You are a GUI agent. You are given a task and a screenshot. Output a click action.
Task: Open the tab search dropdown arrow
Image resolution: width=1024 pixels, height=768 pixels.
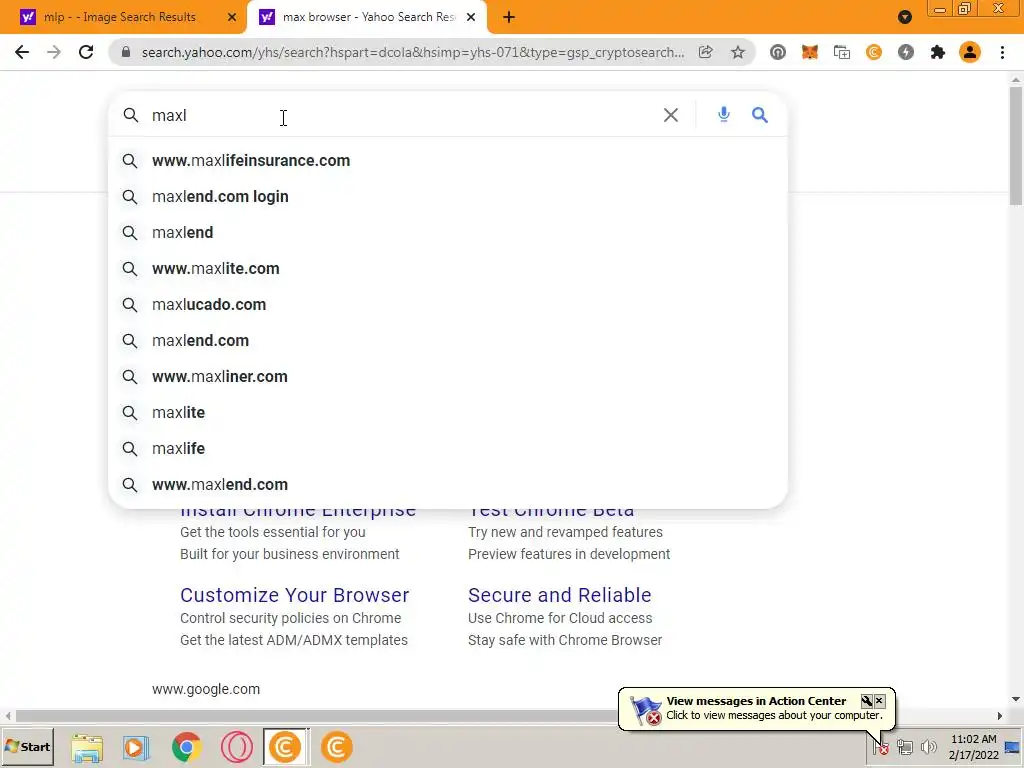pyautogui.click(x=904, y=17)
